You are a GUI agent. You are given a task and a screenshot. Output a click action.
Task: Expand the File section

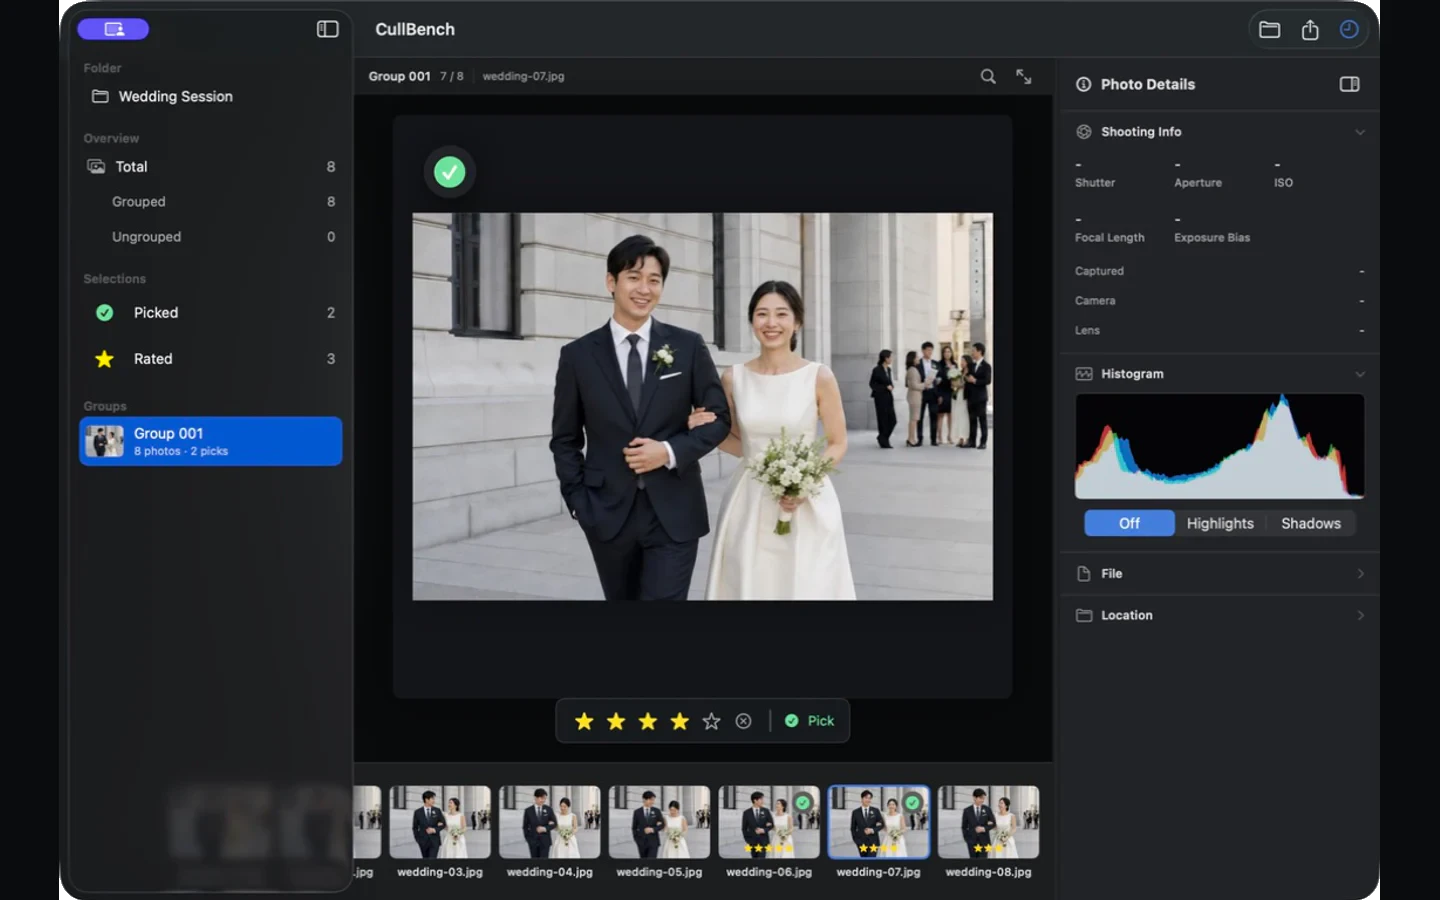point(1220,574)
